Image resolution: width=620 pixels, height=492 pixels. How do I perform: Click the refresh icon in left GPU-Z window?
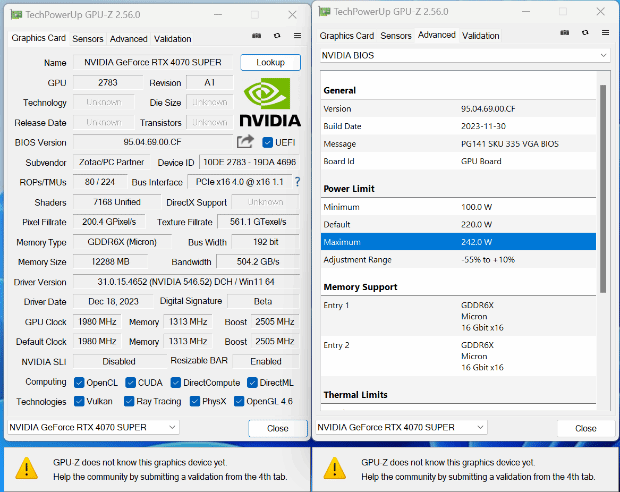click(277, 36)
